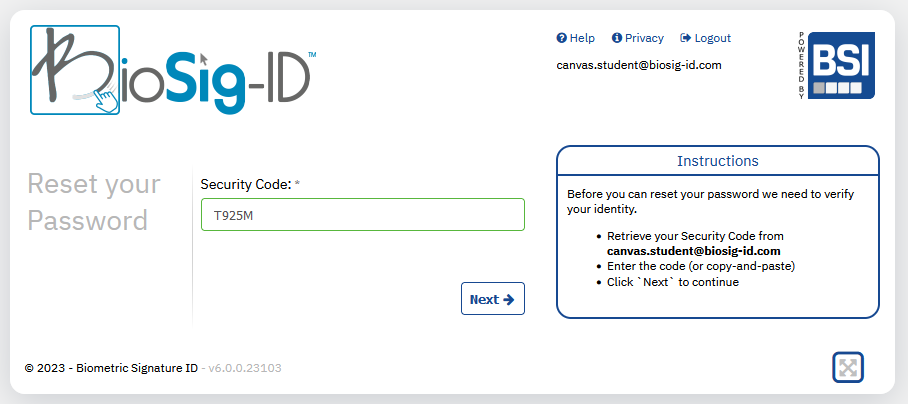The height and width of the screenshot is (404, 908).
Task: Open the Privacy link
Action: point(638,38)
